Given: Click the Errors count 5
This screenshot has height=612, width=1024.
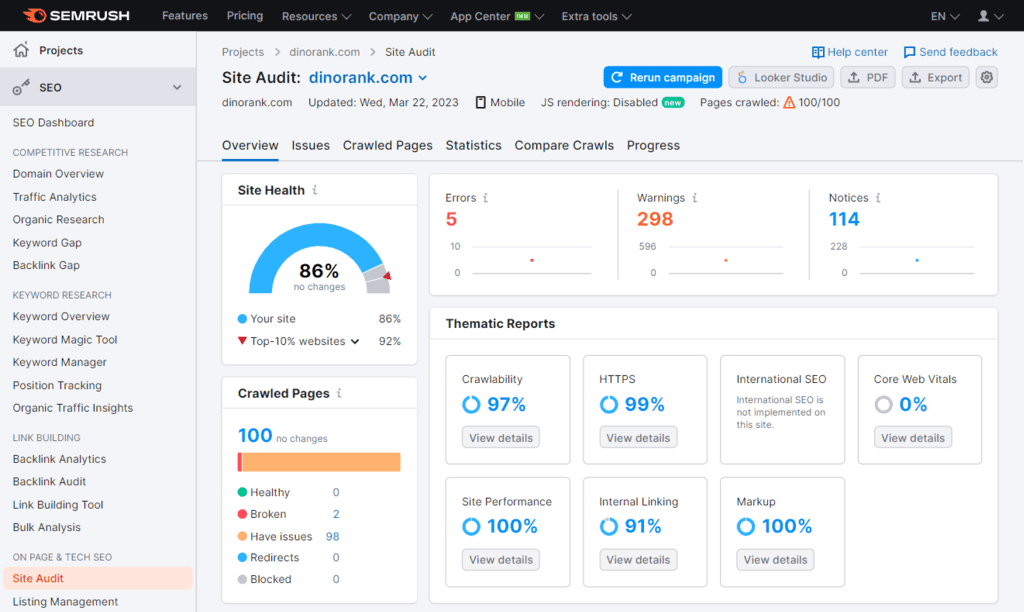Looking at the screenshot, I should tap(451, 219).
